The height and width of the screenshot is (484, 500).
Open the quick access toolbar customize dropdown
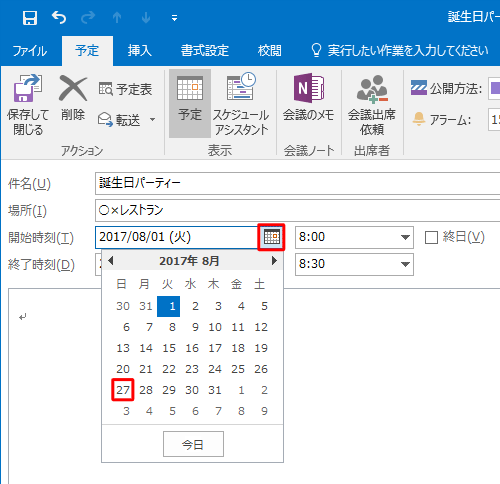click(x=174, y=18)
